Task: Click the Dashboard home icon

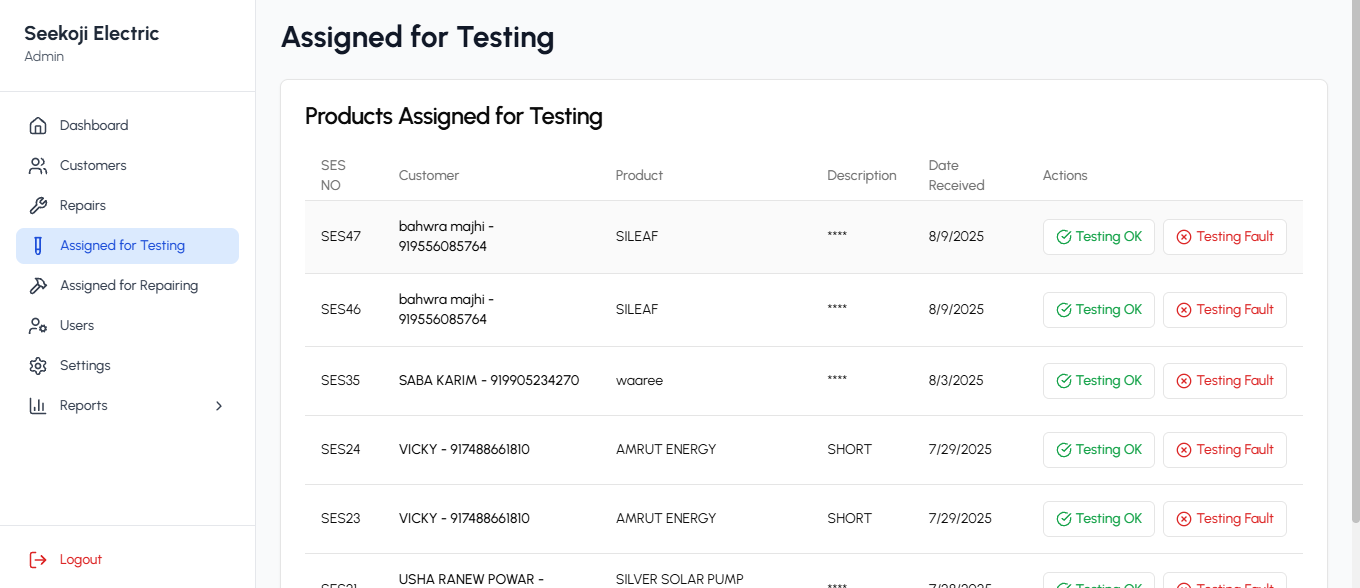Action: click(38, 126)
